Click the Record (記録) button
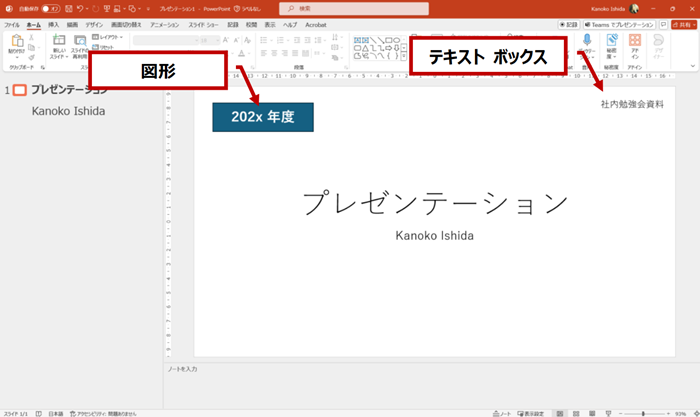The image size is (700, 417). tap(570, 23)
